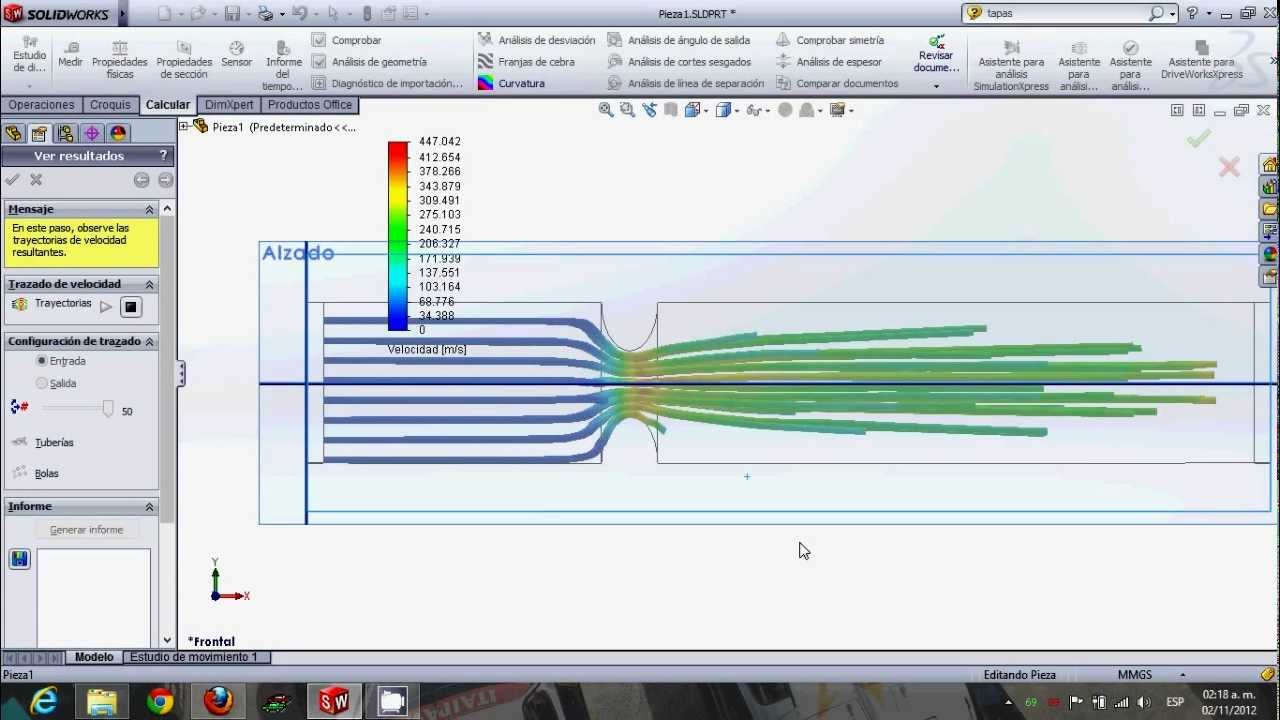
Task: Open Comprobar simetría tool
Action: pyautogui.click(x=830, y=40)
